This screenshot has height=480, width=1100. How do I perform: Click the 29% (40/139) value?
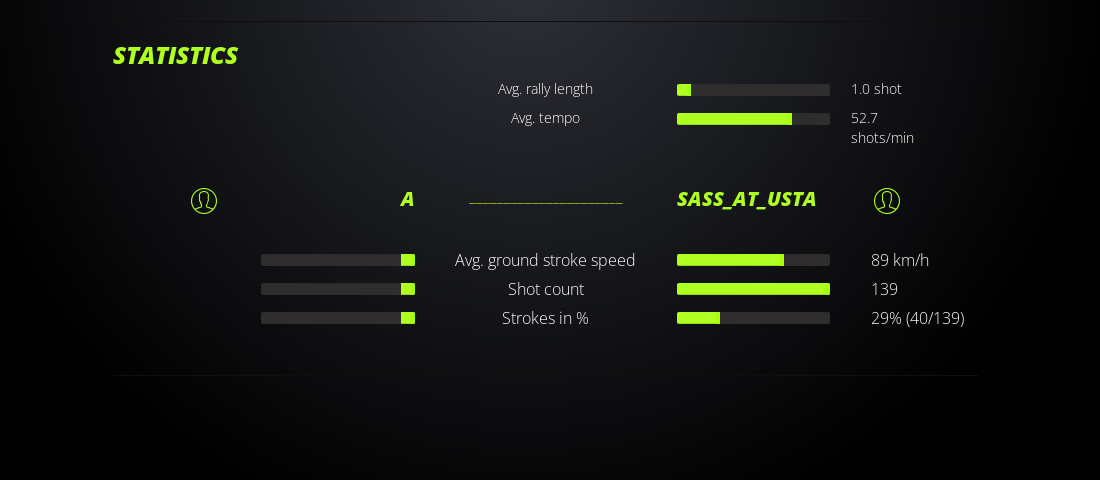point(917,318)
